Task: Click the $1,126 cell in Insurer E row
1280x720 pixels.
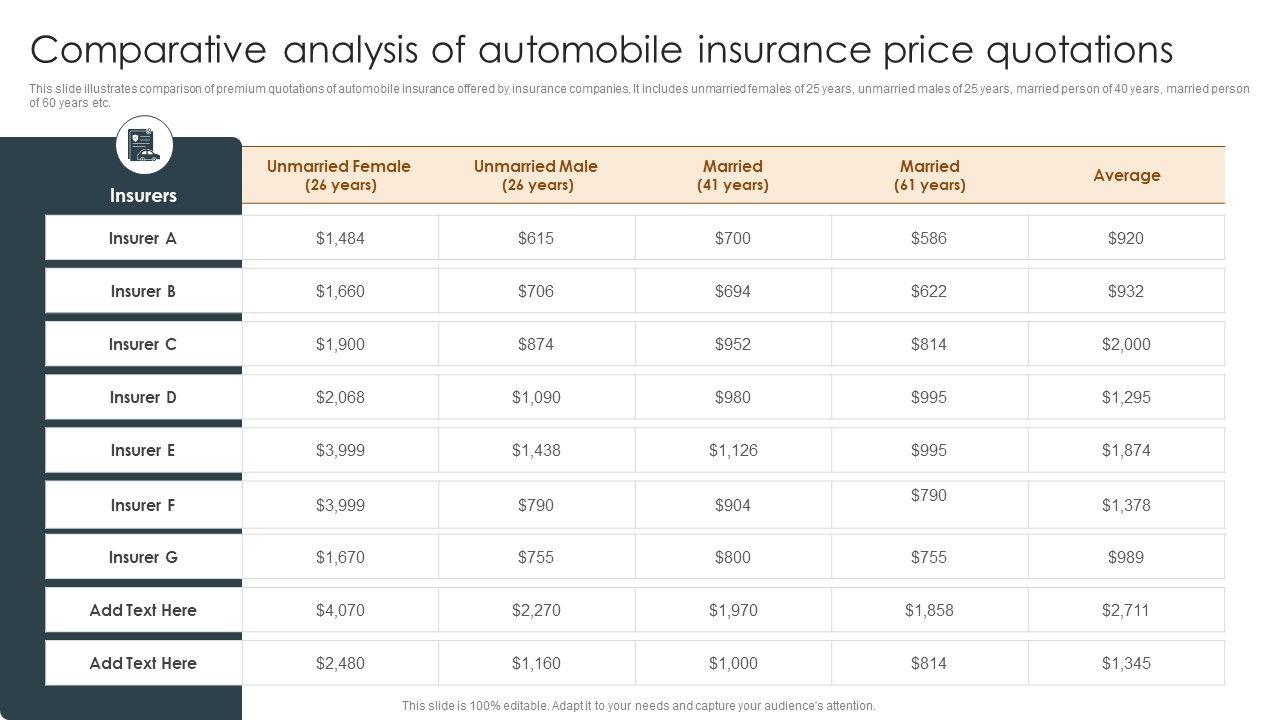Action: 733,450
